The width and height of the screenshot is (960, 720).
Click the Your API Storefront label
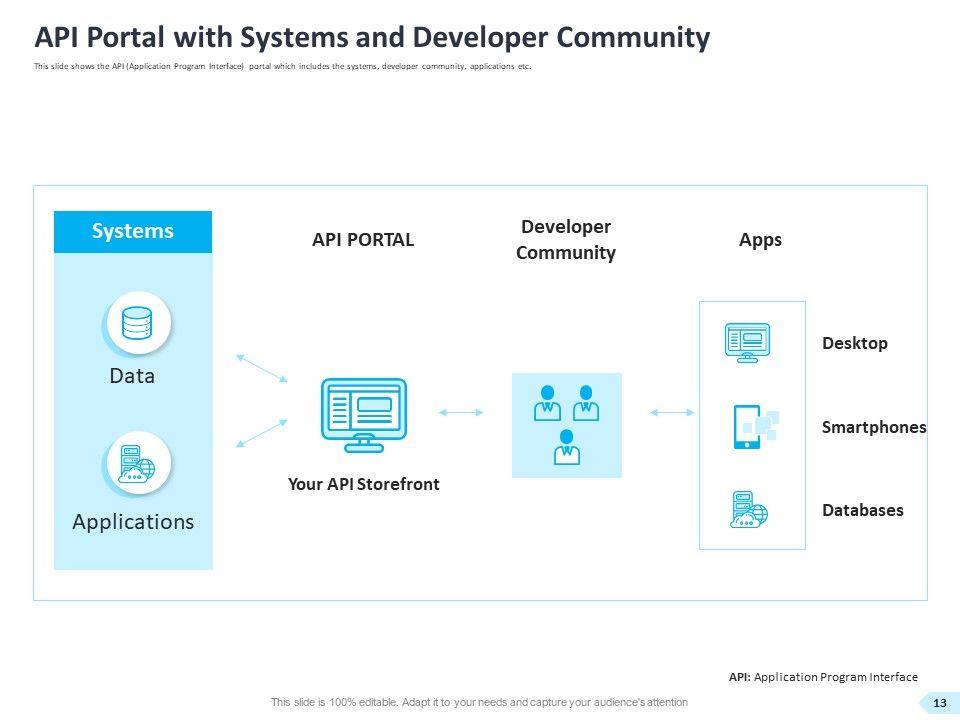(x=363, y=484)
